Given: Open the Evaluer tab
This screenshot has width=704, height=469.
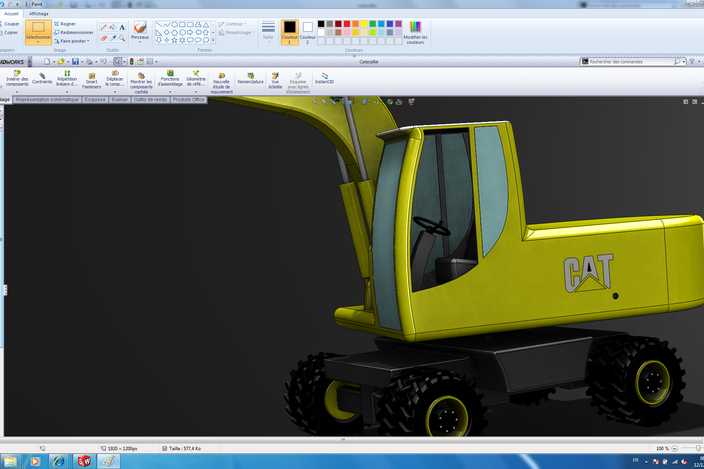Looking at the screenshot, I should pos(120,100).
